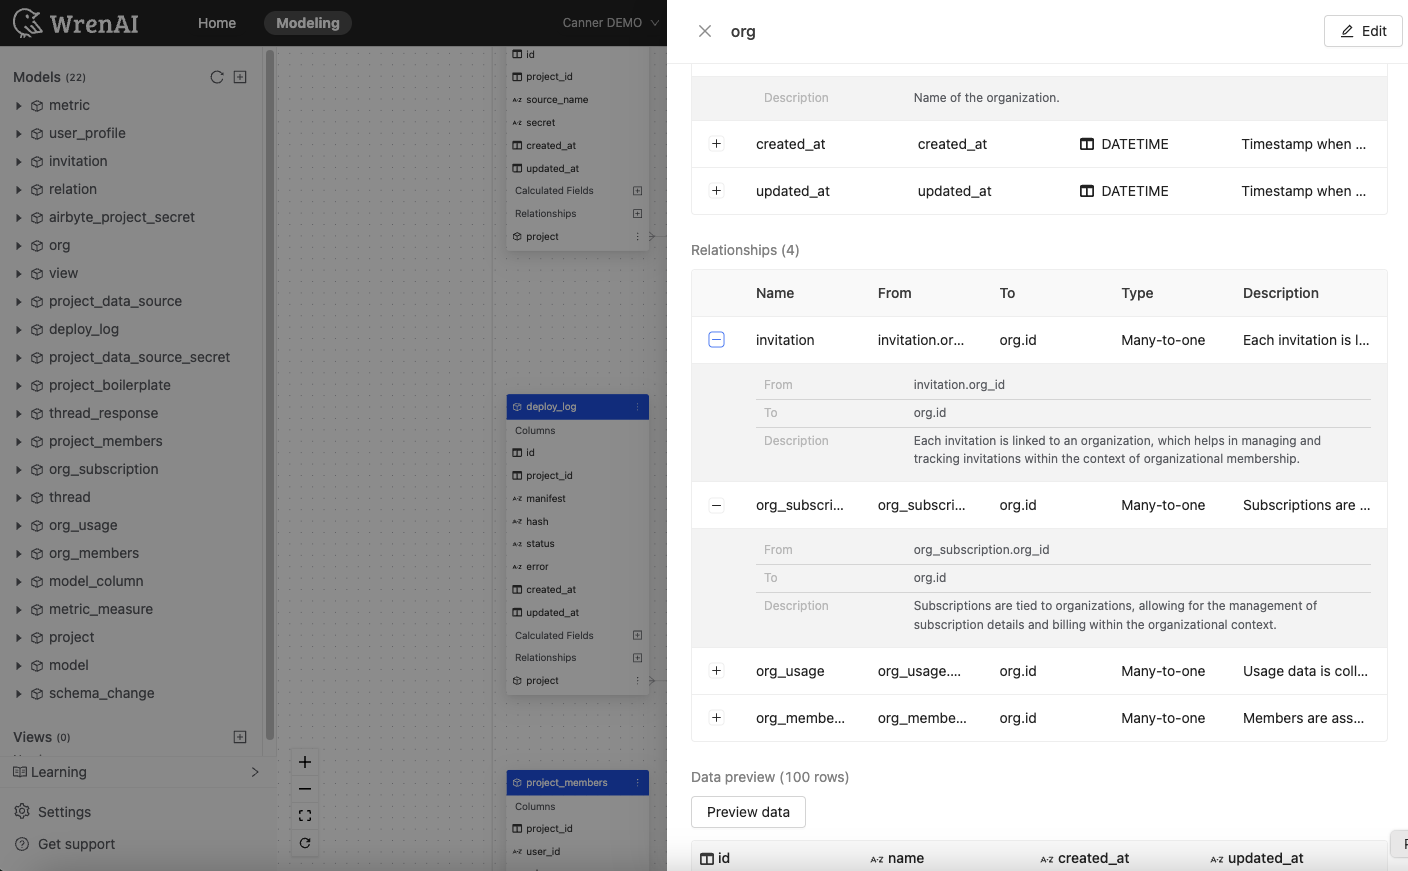1408x871 pixels.
Task: Close the org details panel
Action: click(705, 31)
